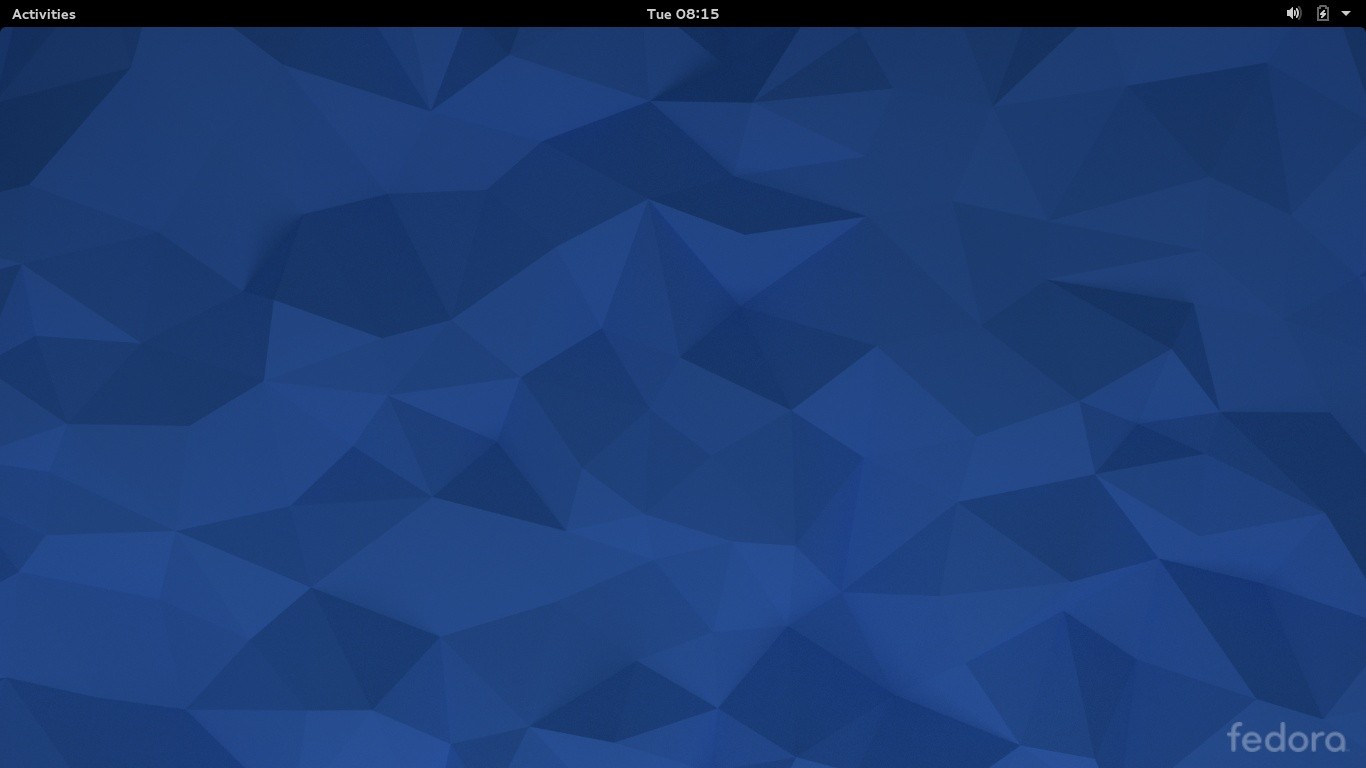Click the Activities label in top bar
This screenshot has width=1366, height=768.
coord(44,14)
